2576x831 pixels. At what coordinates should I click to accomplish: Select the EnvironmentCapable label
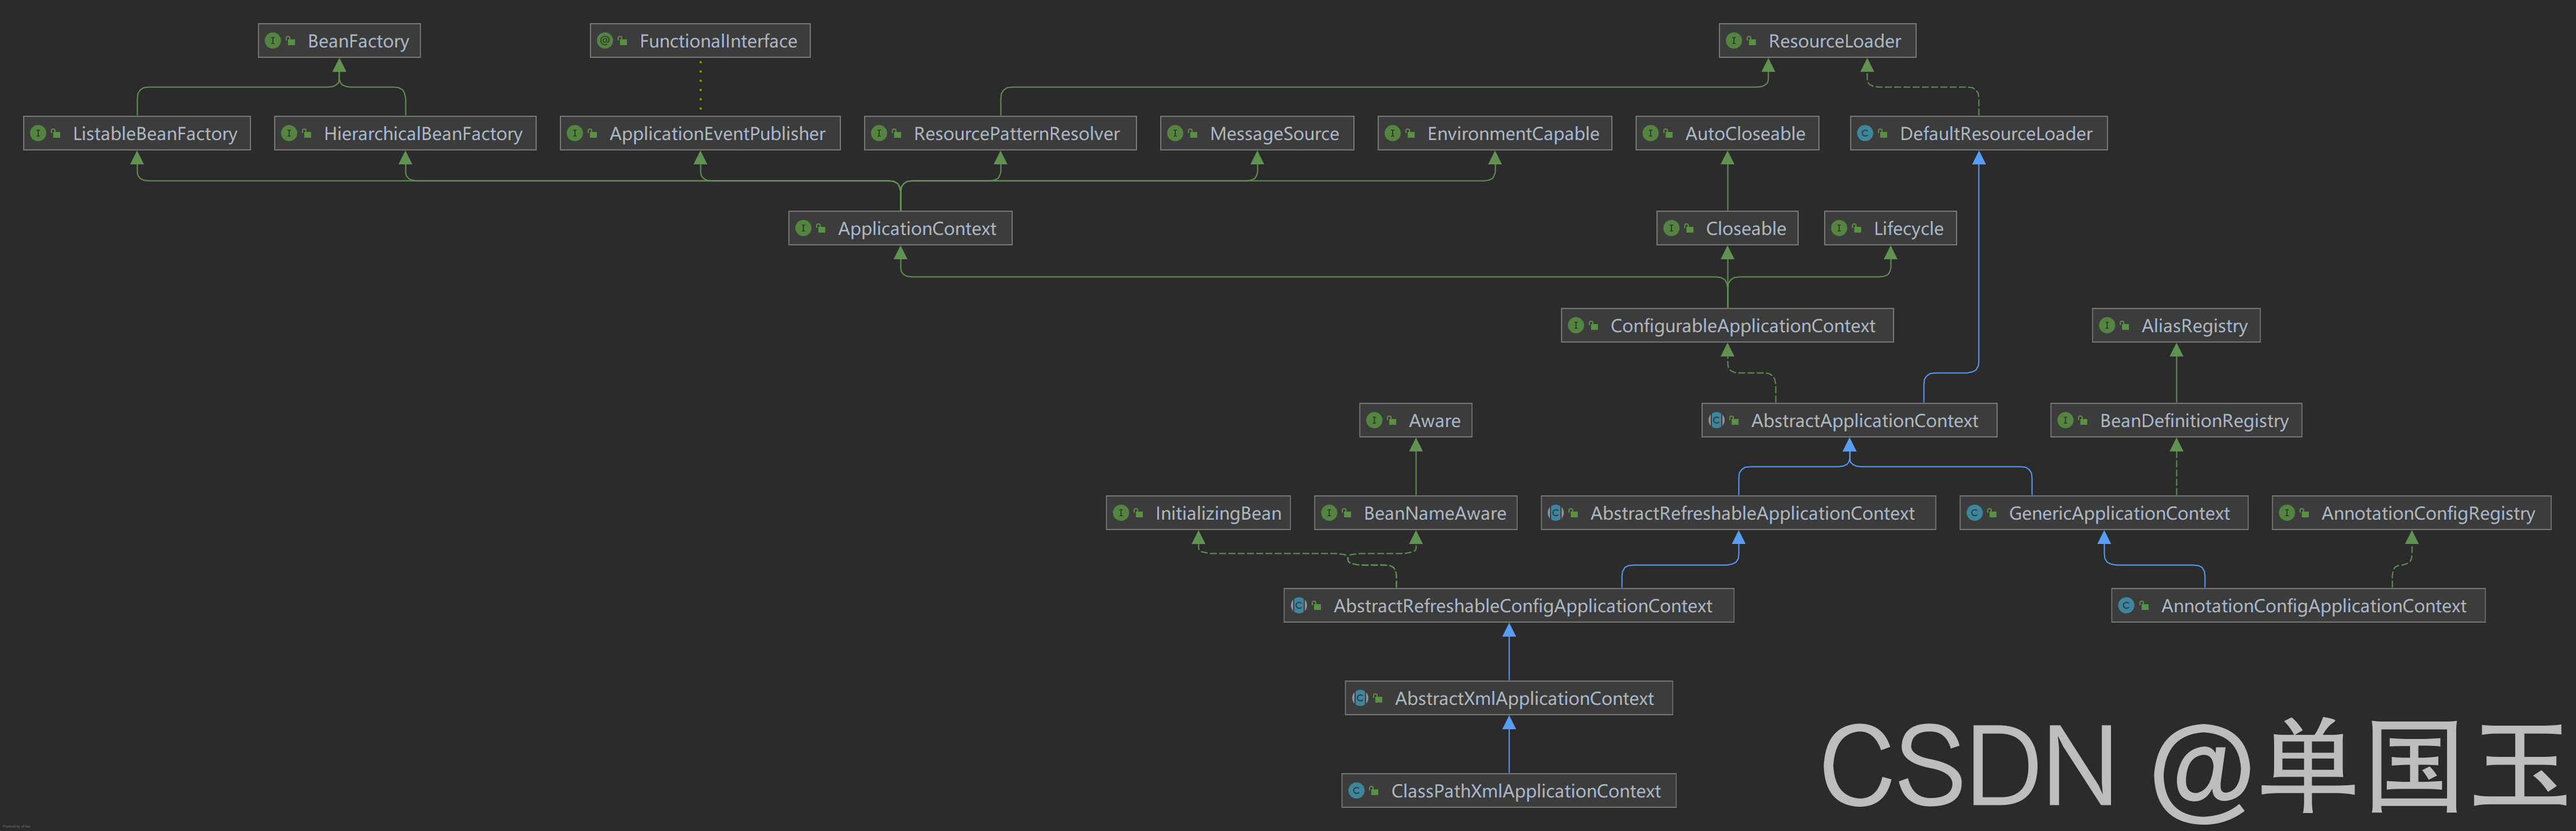1513,134
